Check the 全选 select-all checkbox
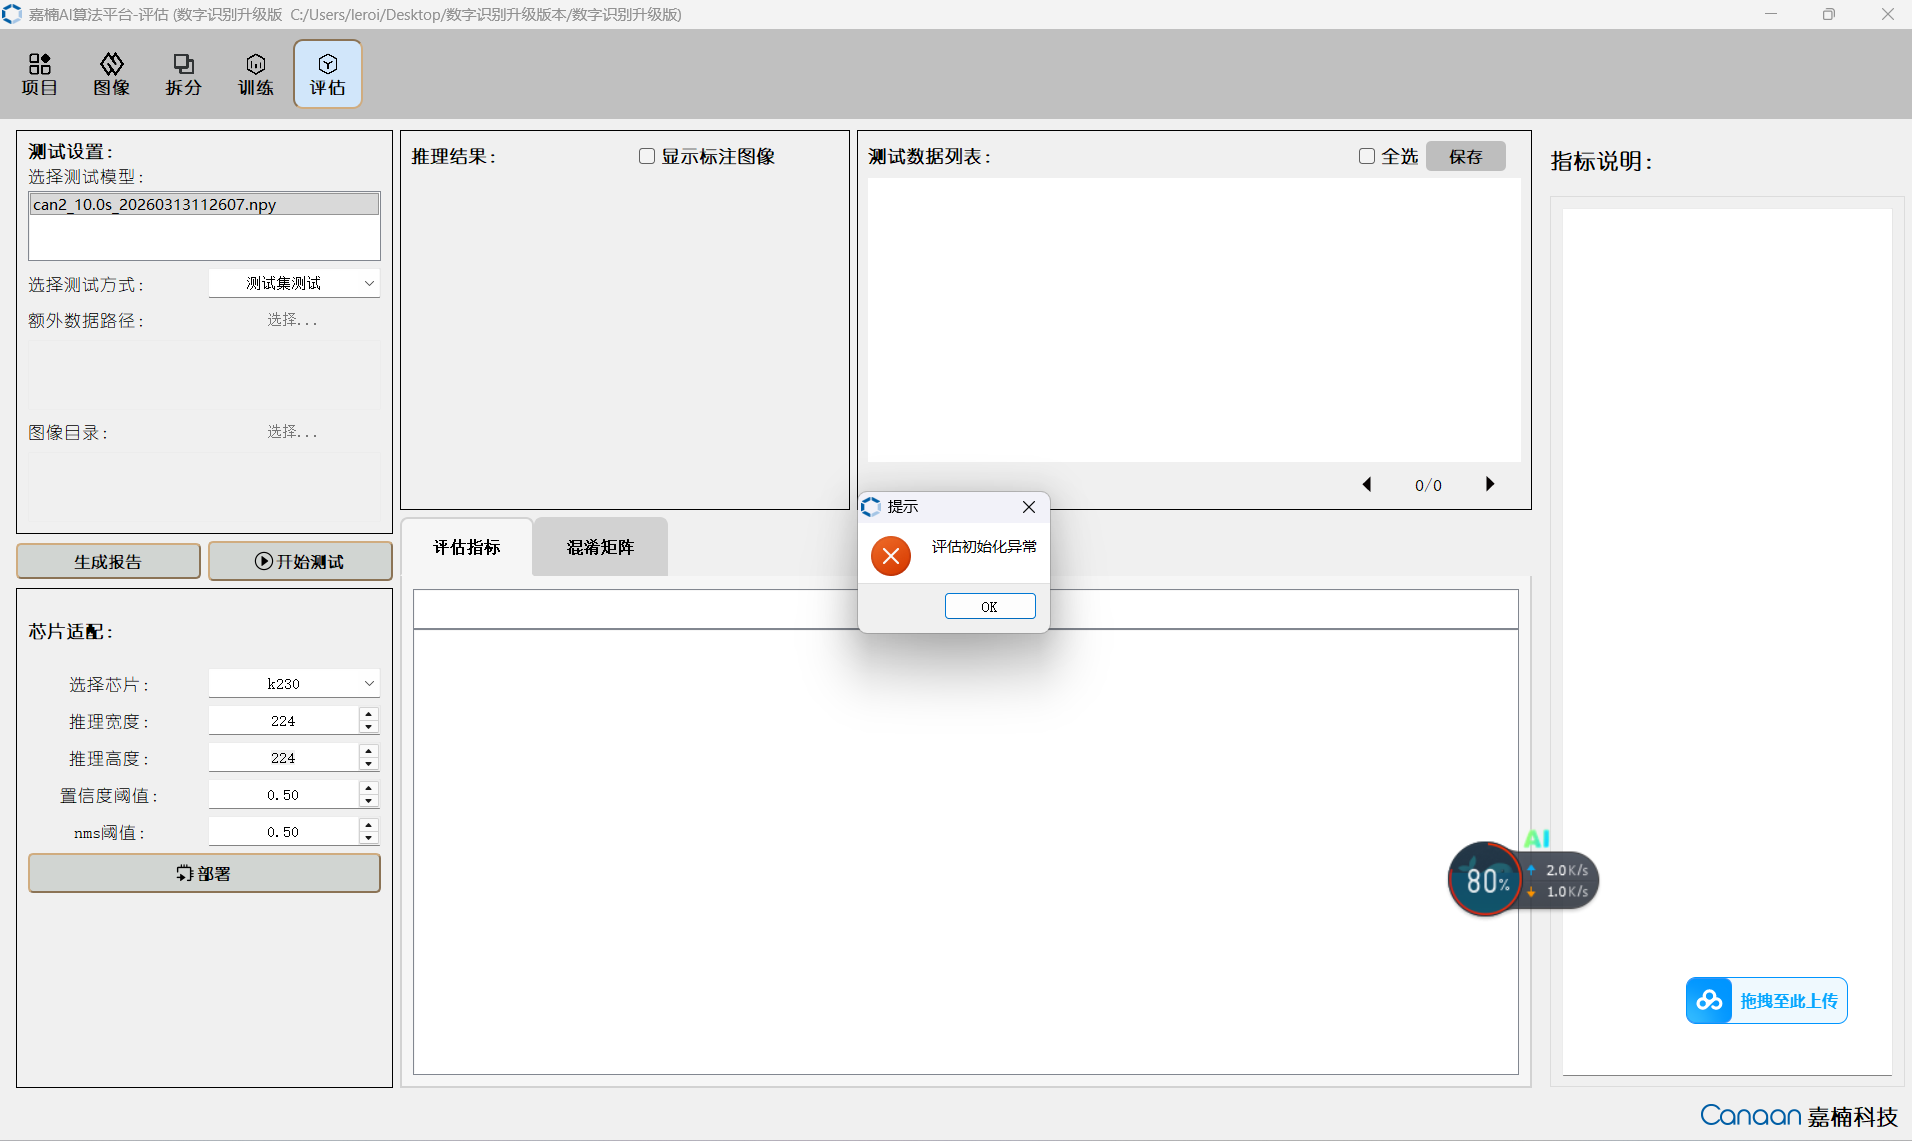This screenshot has height=1141, width=1912. [x=1367, y=156]
